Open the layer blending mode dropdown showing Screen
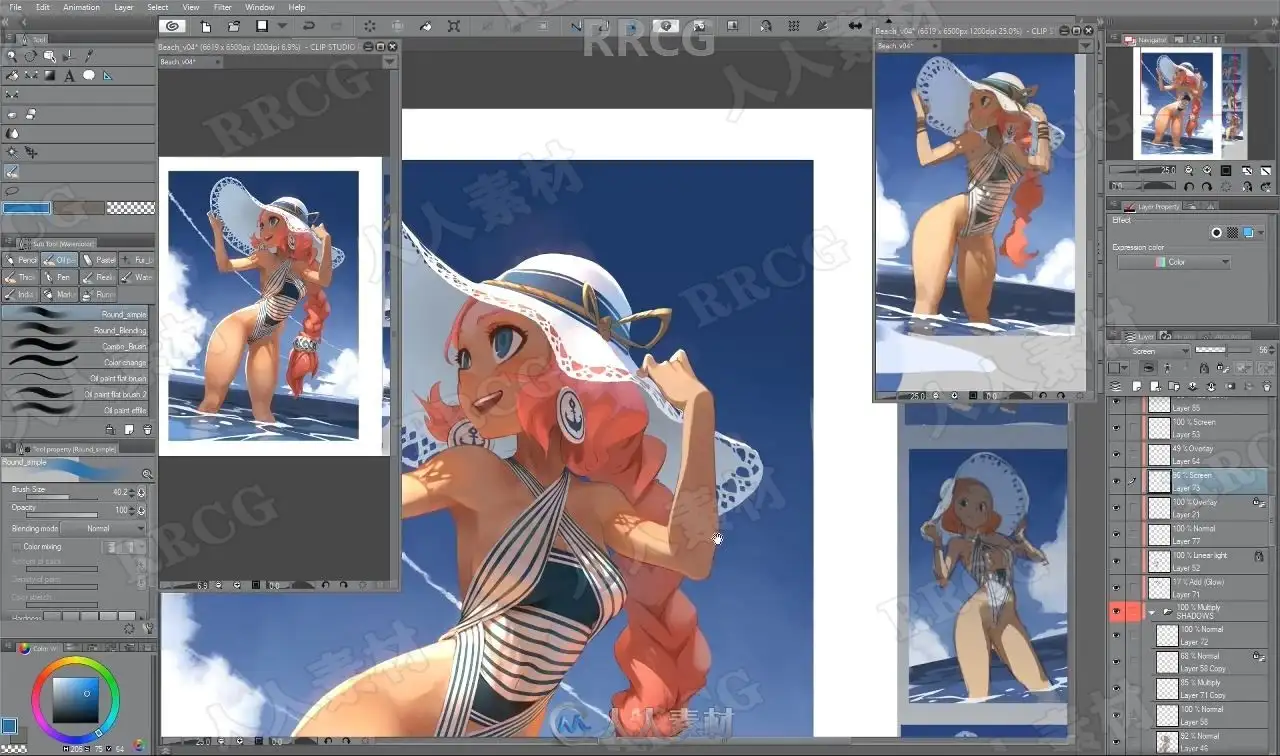 tap(1149, 352)
